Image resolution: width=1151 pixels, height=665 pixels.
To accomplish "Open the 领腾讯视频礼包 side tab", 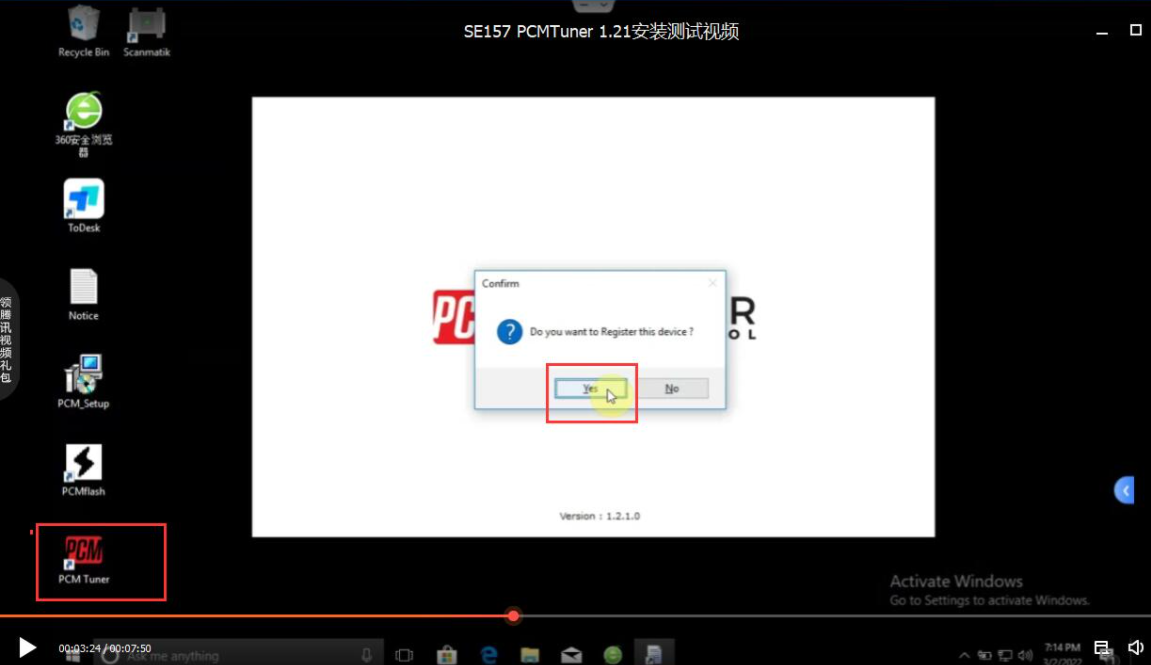I will click(7, 340).
